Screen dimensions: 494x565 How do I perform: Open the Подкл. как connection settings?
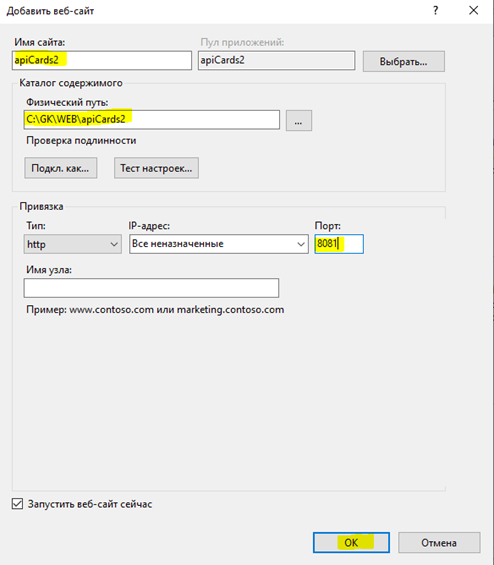[x=61, y=168]
